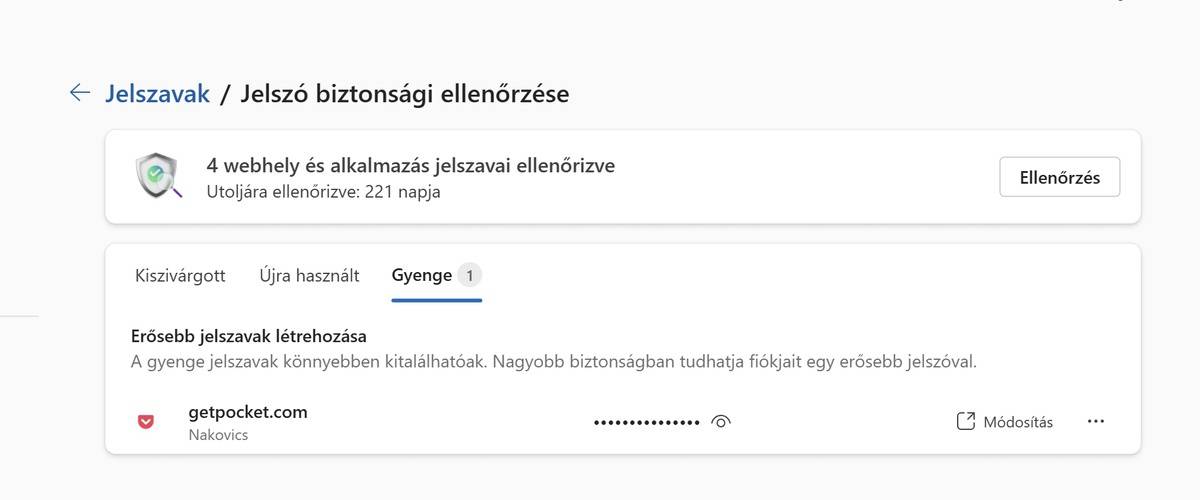Switch to the Újra használt tab
Screen dimensions: 1200x500
(x=309, y=275)
